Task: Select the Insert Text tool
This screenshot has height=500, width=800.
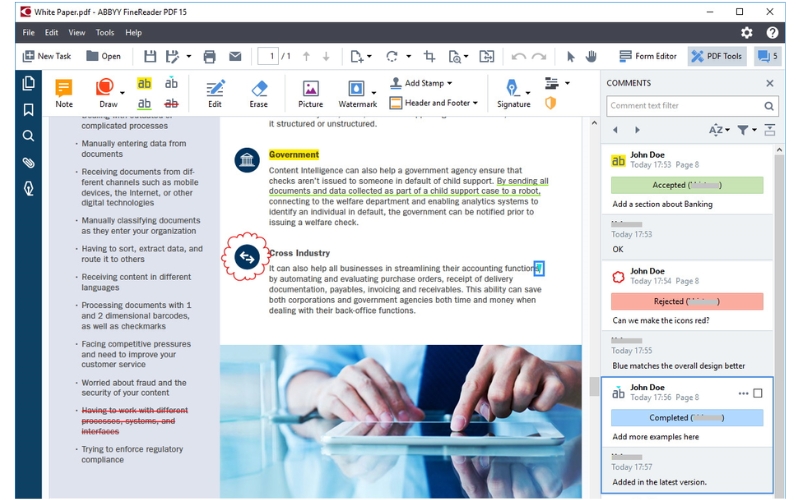Action: point(171,83)
